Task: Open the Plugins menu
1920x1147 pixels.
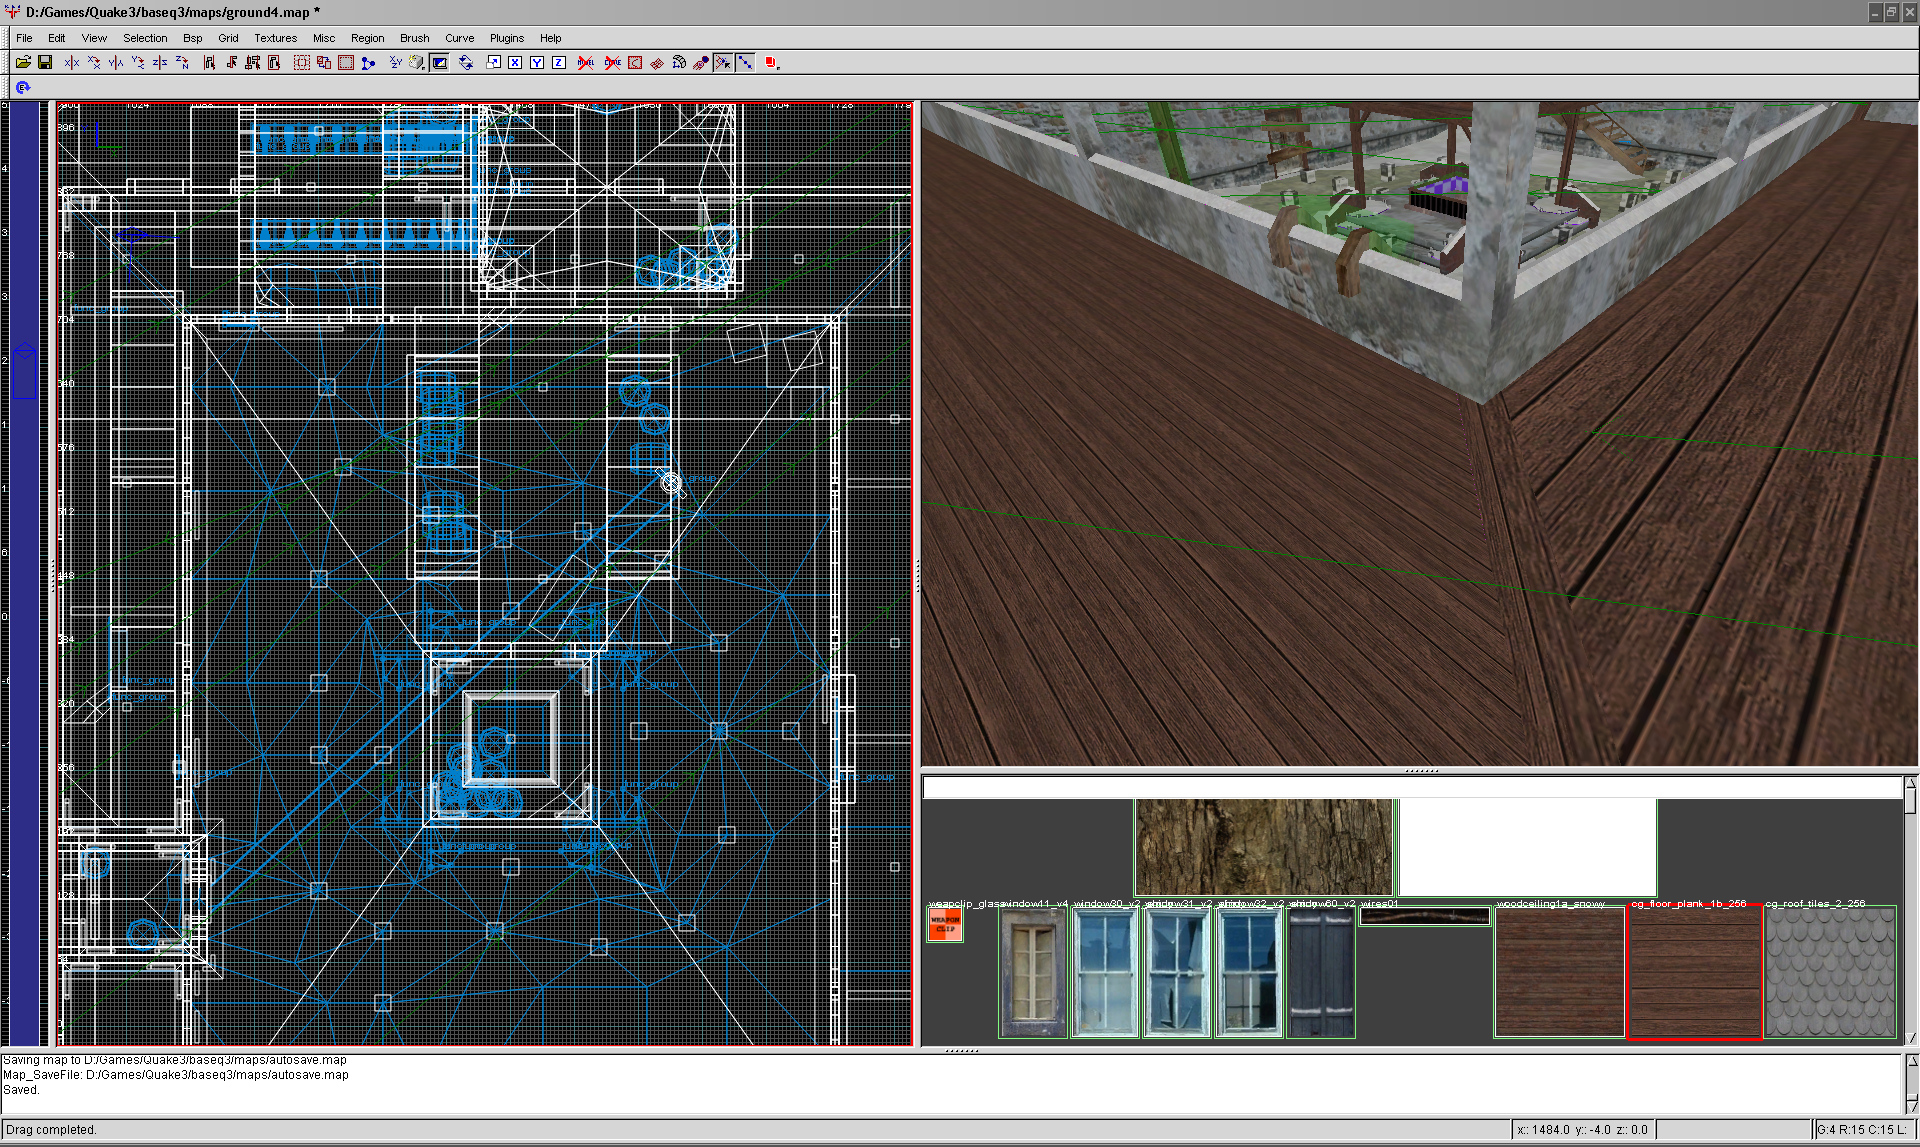Action: pos(506,38)
